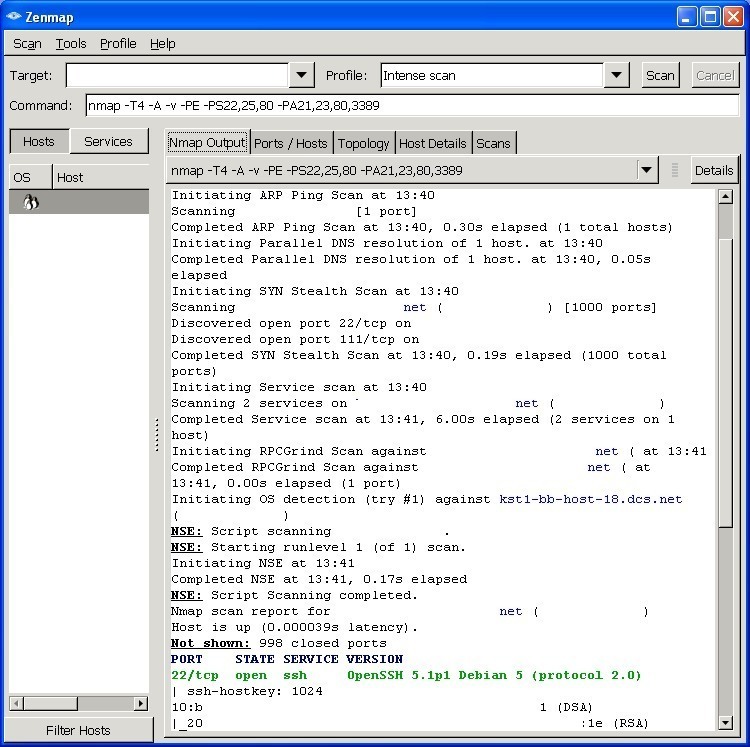Click the grip handle beside Details
The height and width of the screenshot is (747, 750).
click(674, 170)
